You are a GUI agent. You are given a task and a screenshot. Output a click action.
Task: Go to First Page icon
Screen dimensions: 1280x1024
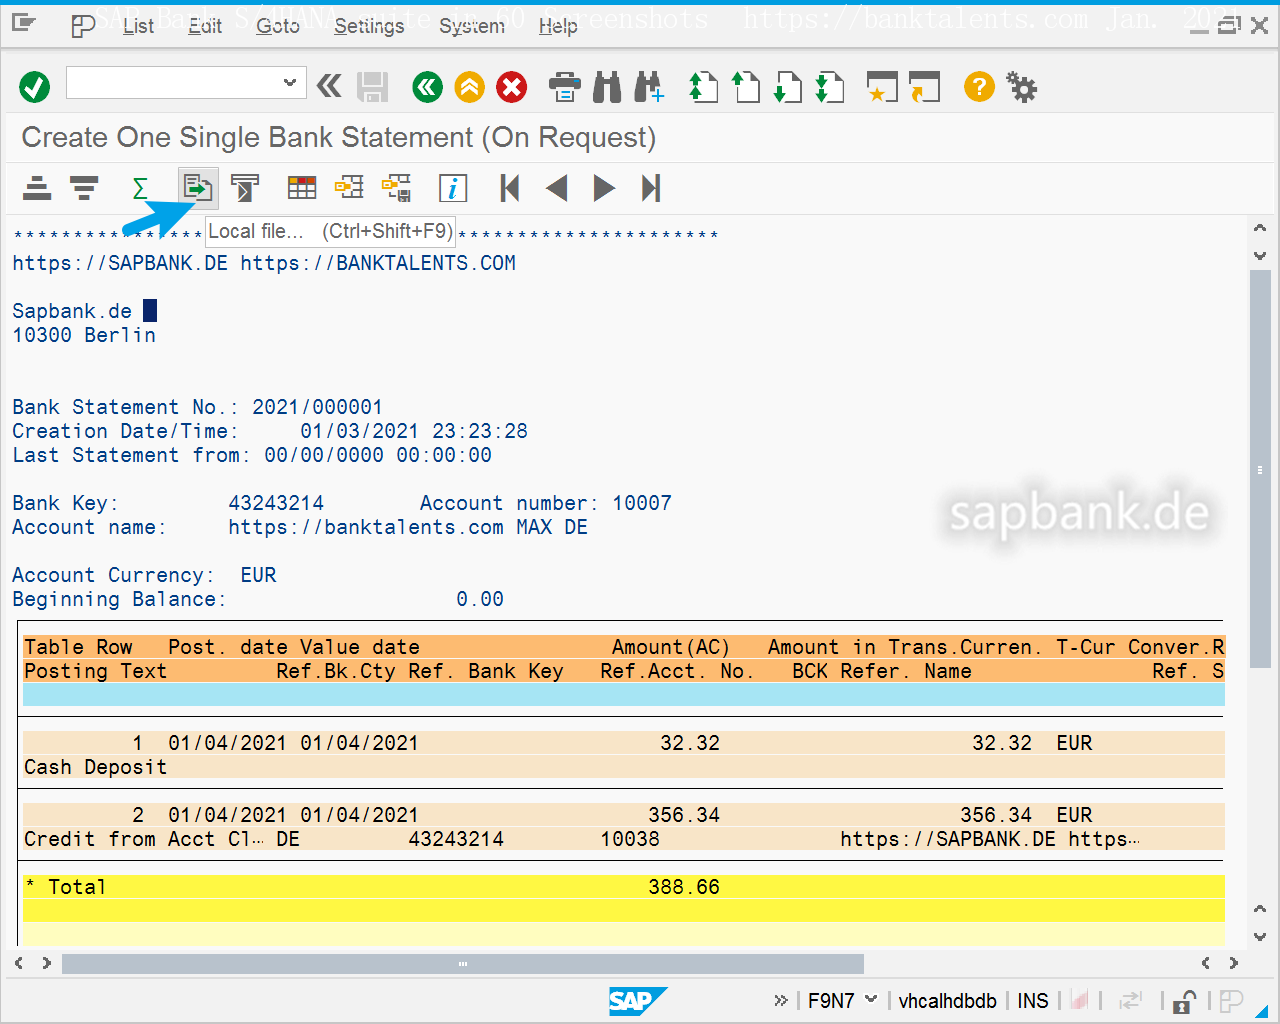pos(704,87)
